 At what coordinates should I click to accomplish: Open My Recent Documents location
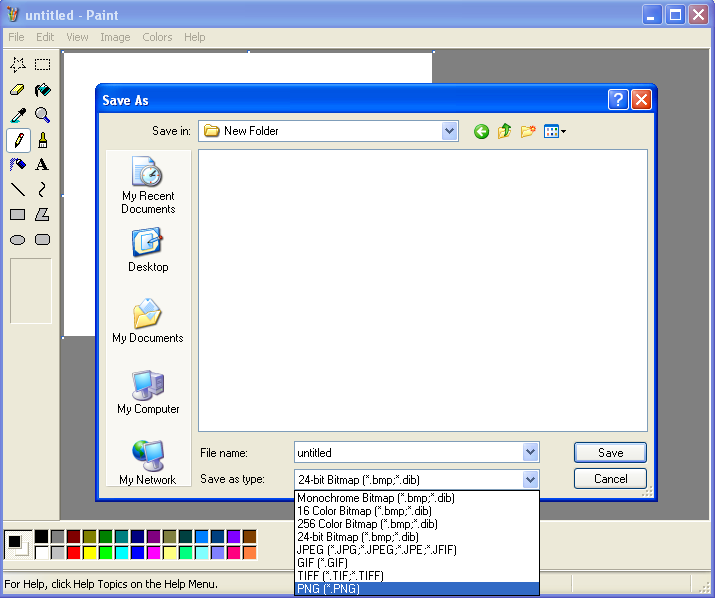148,185
